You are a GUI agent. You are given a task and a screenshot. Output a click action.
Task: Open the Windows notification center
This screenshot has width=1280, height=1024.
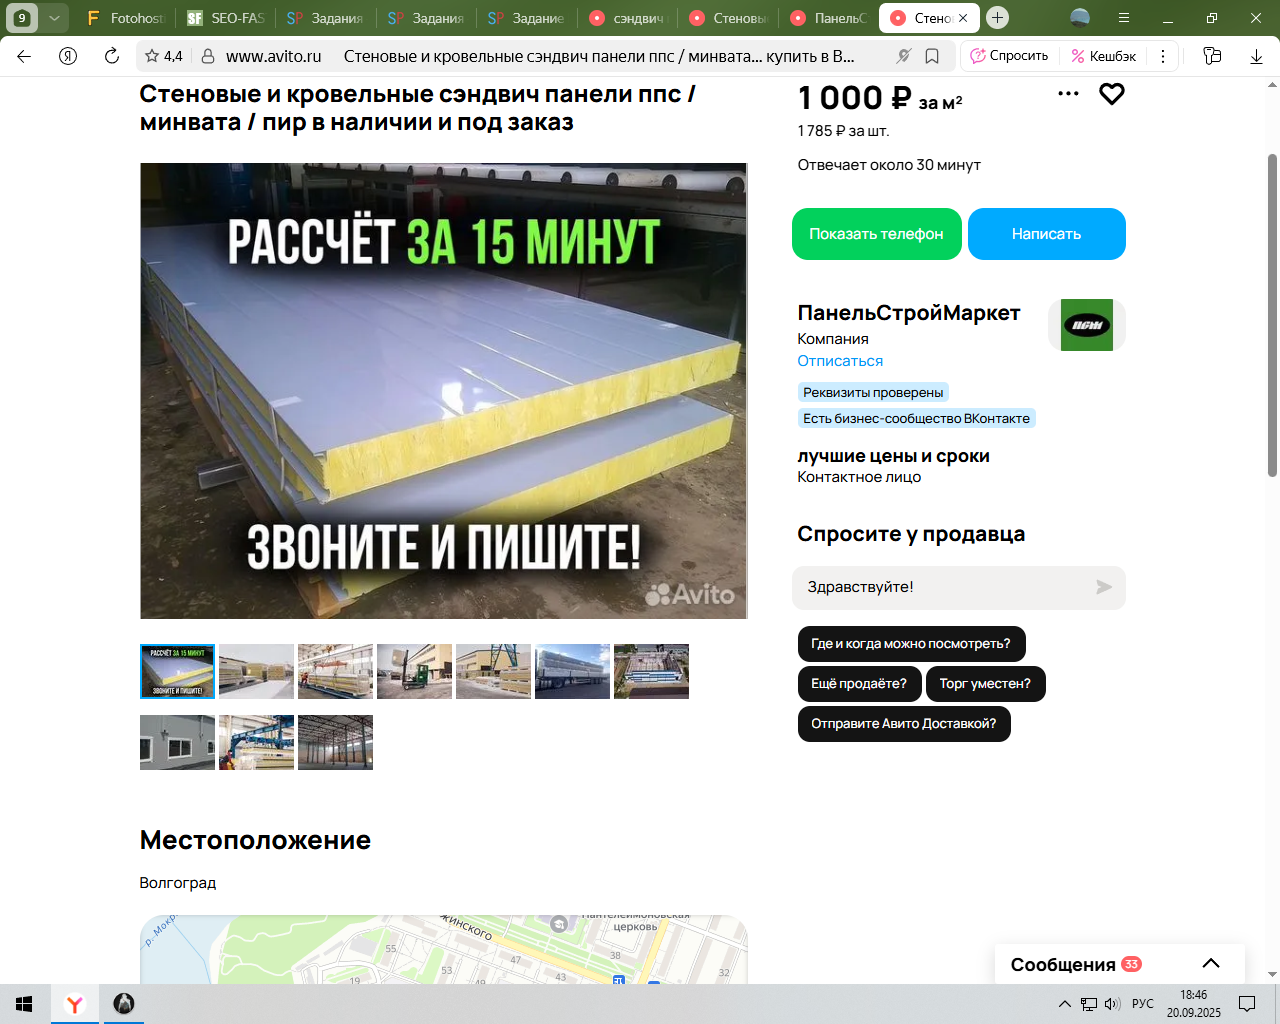click(1247, 1004)
